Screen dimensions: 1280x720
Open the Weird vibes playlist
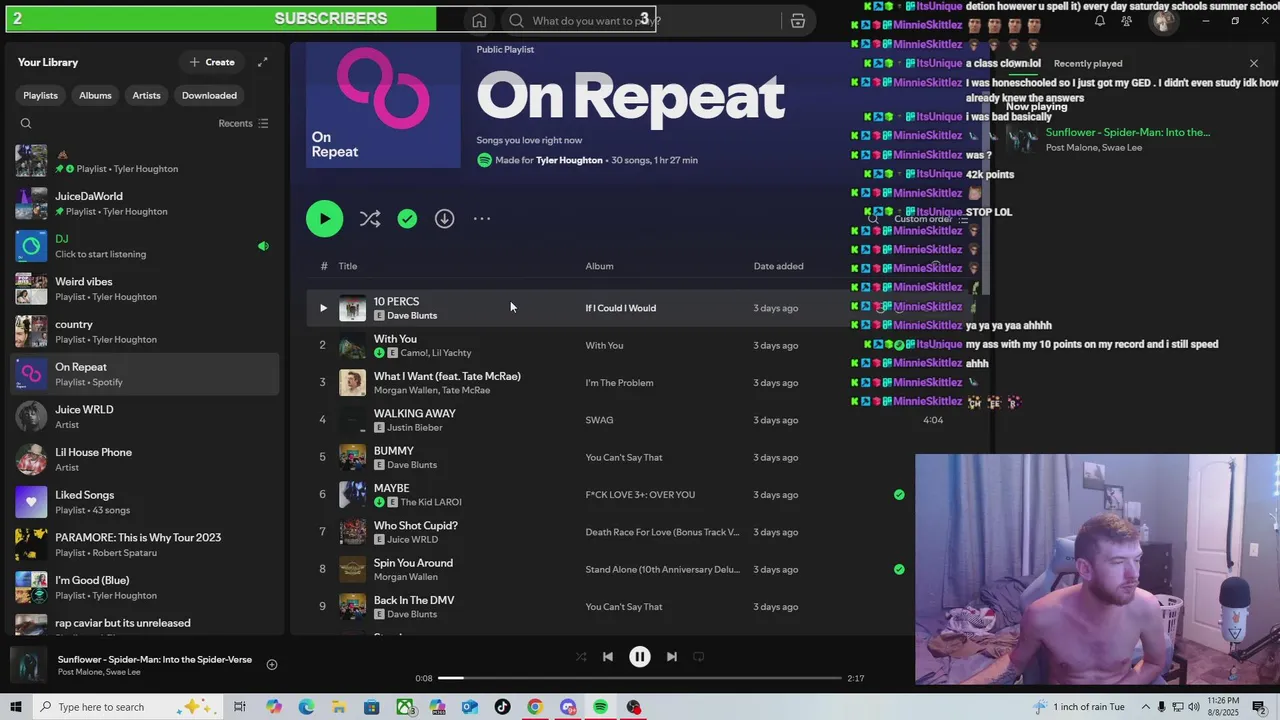coord(145,289)
